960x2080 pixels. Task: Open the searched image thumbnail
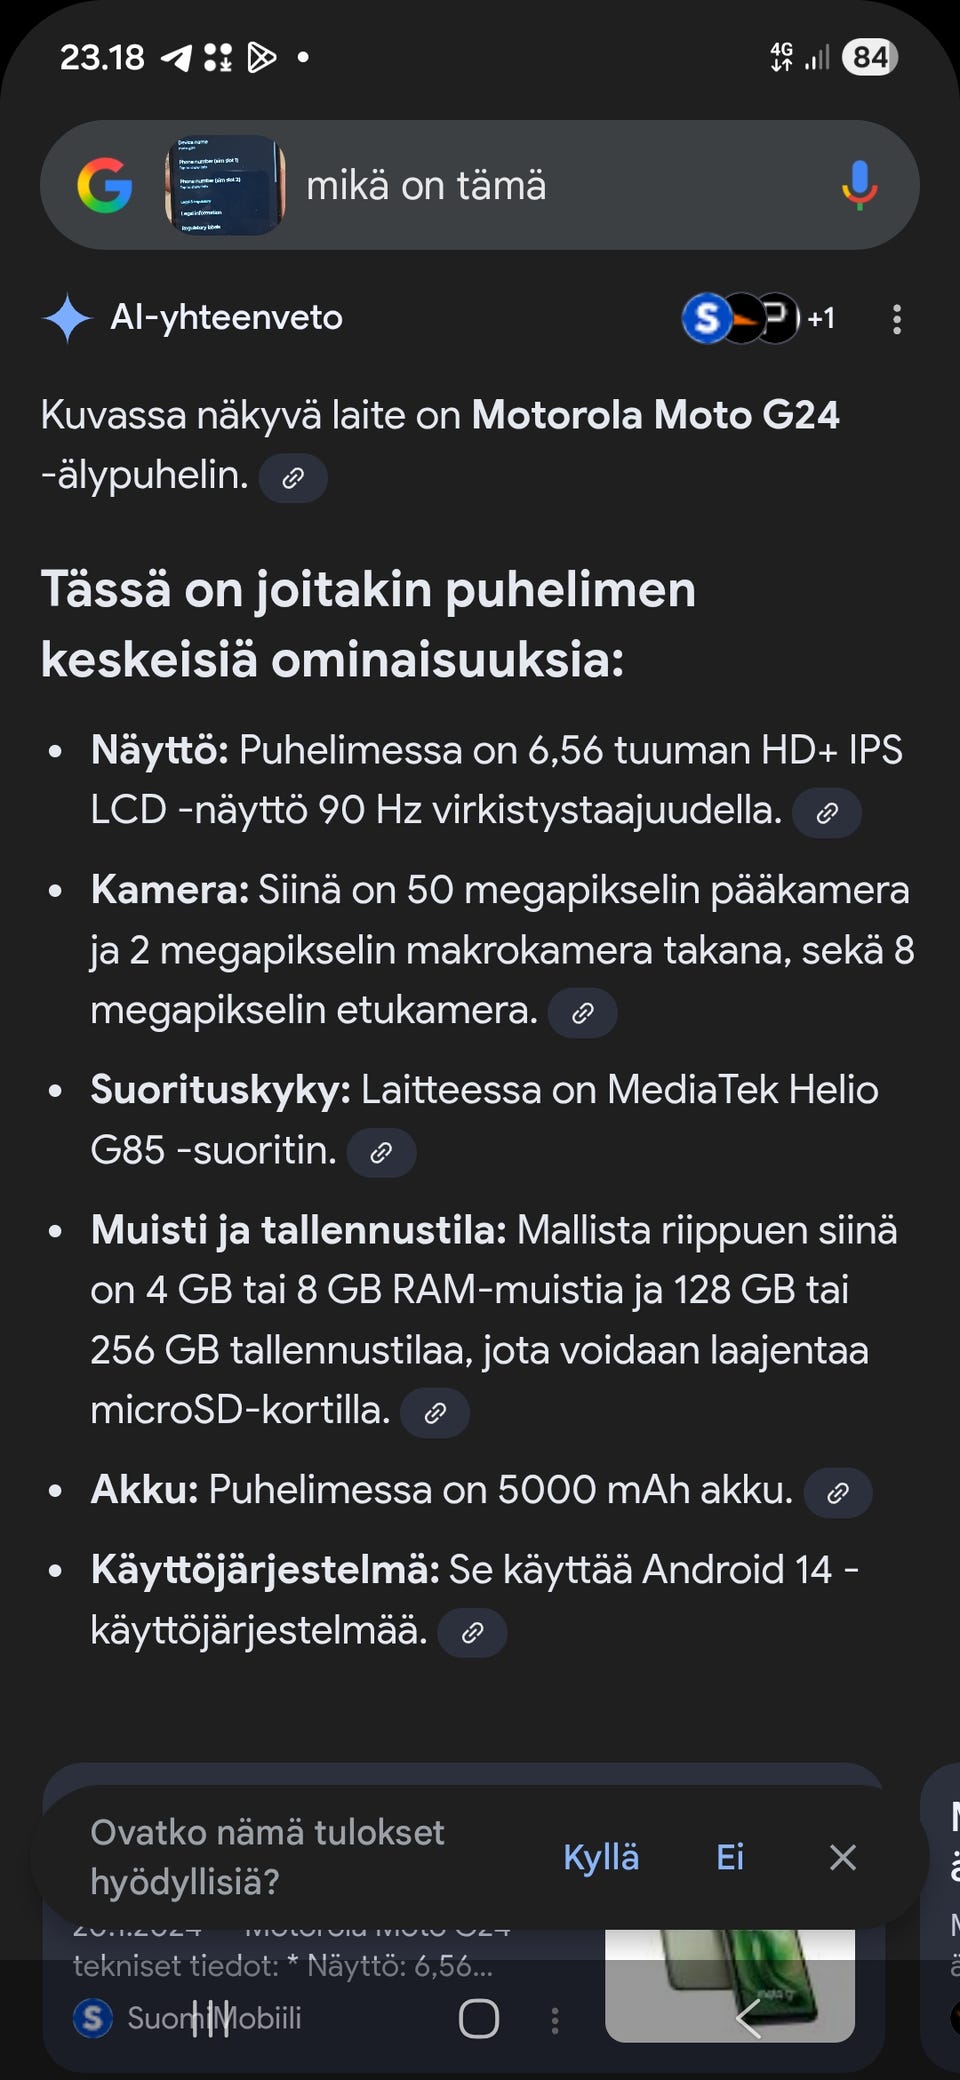225,185
